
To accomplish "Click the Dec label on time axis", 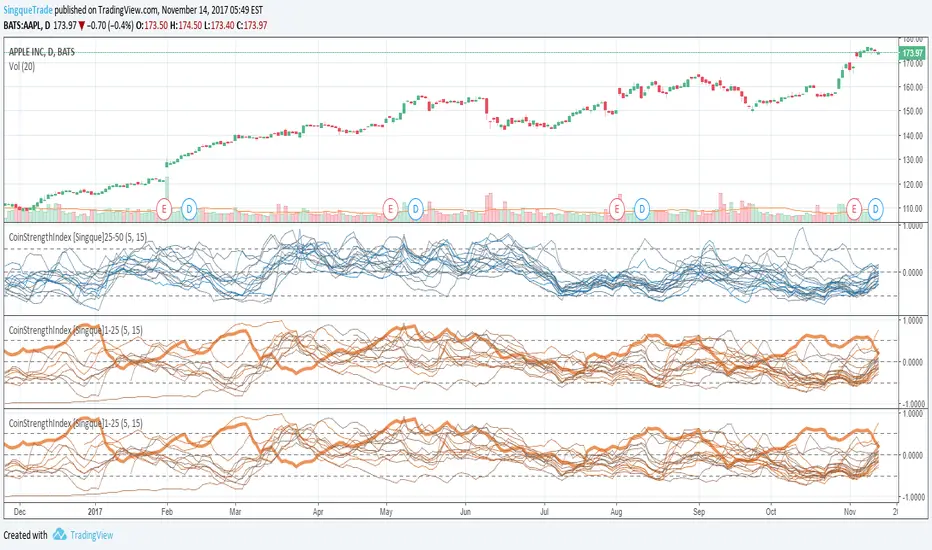I will [x=20, y=511].
